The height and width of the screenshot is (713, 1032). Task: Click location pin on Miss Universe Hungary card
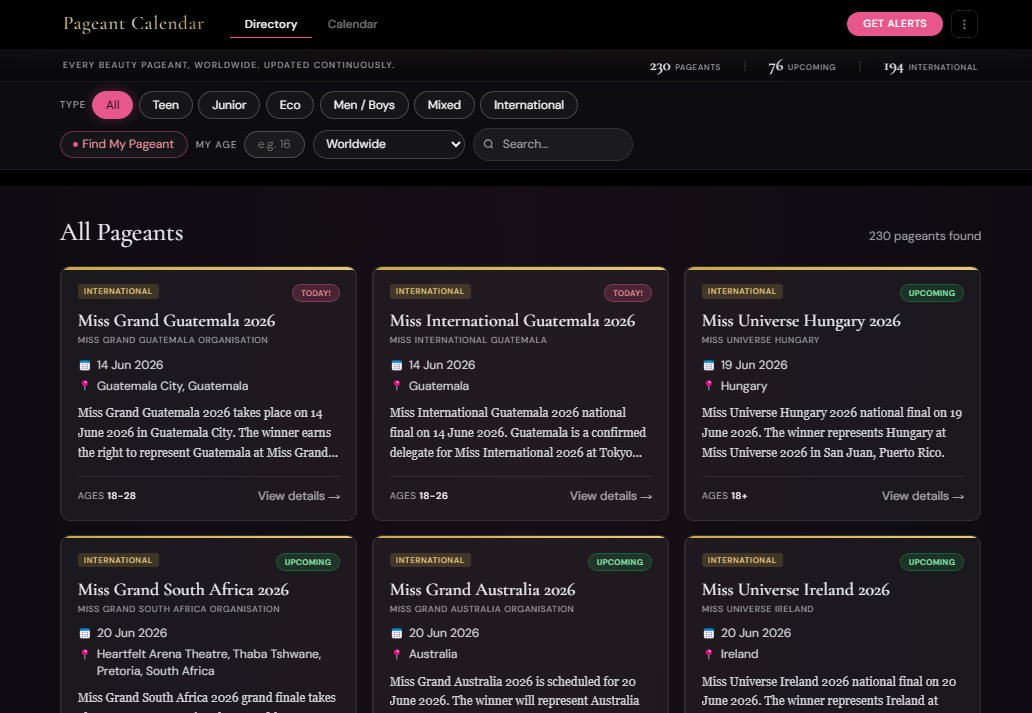pyautogui.click(x=708, y=386)
